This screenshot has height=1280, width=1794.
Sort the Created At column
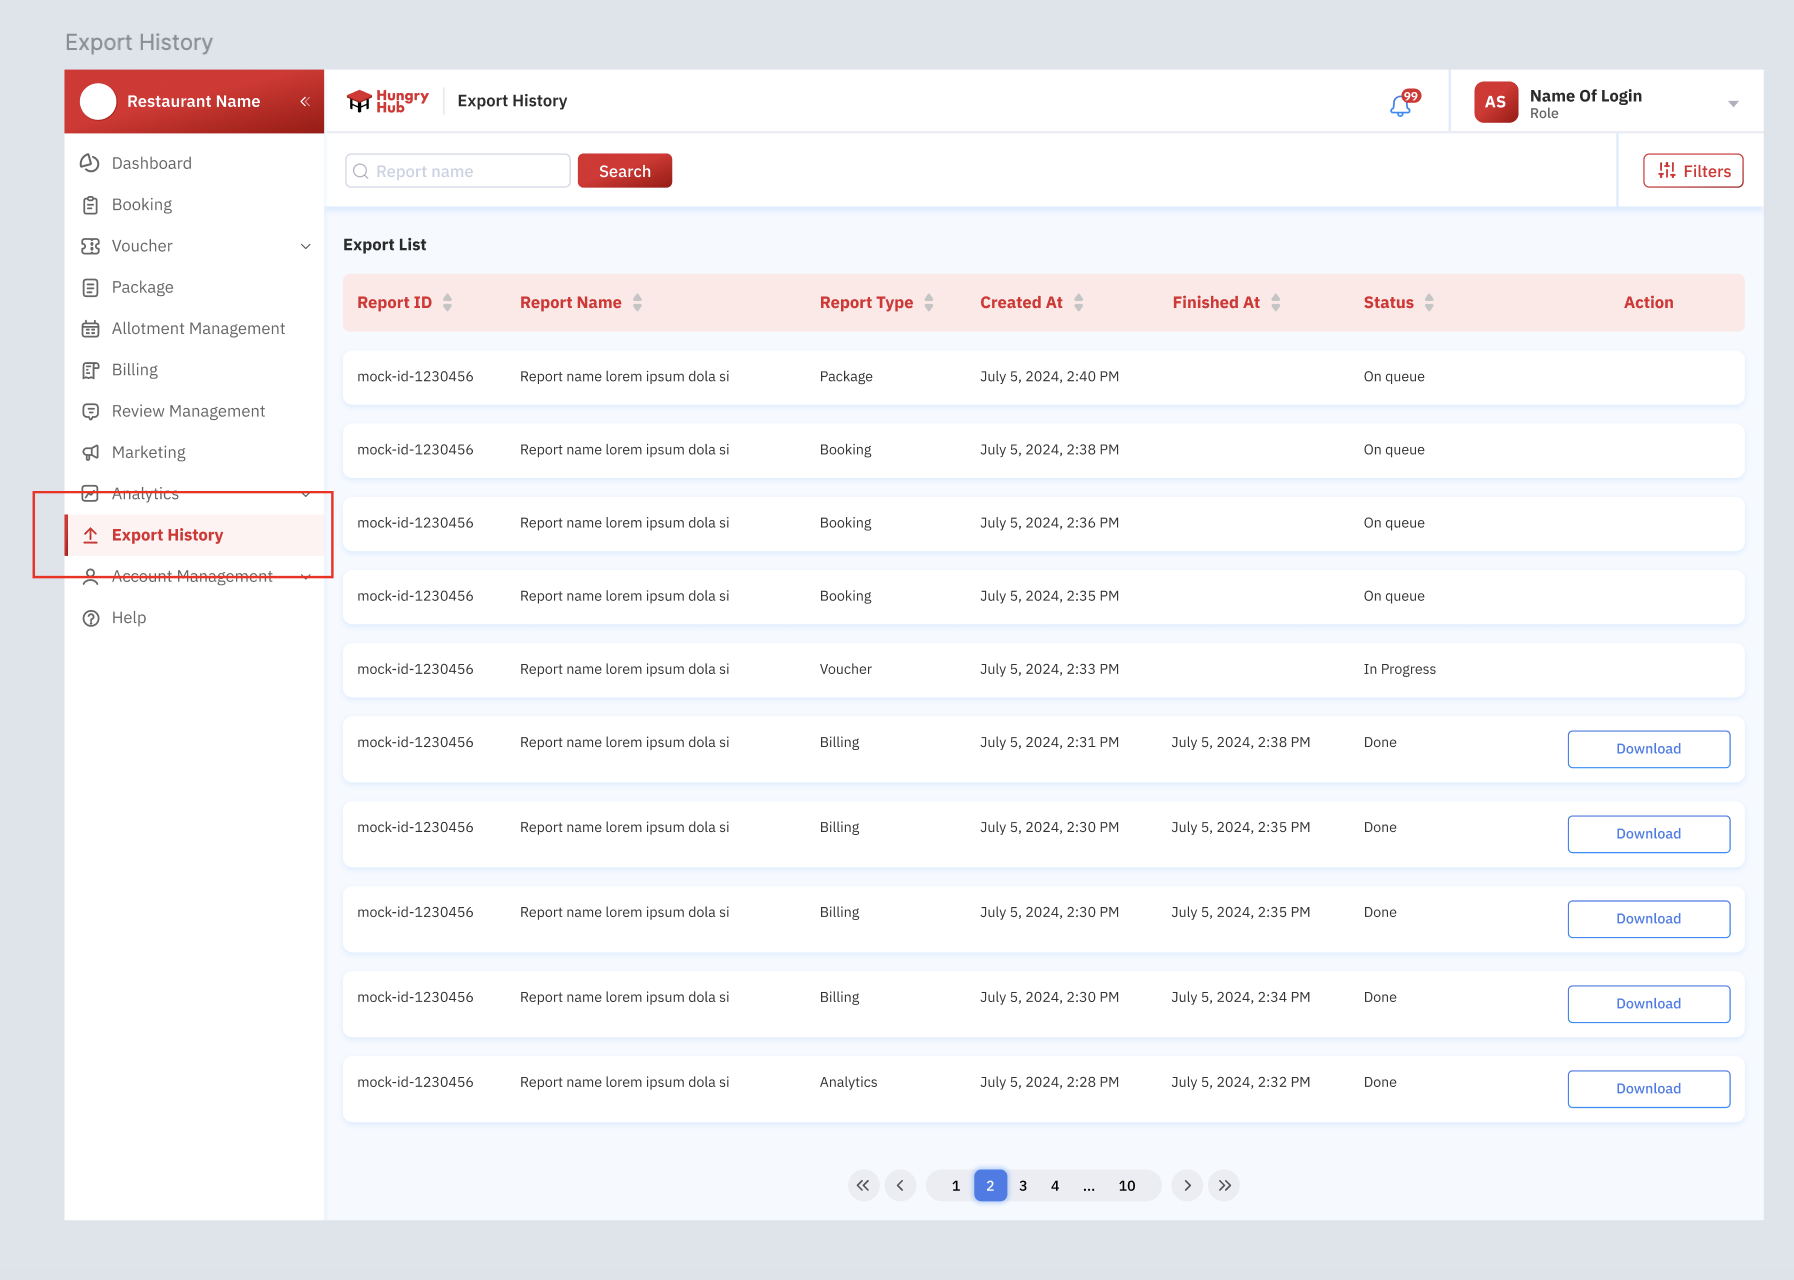pos(1078,302)
